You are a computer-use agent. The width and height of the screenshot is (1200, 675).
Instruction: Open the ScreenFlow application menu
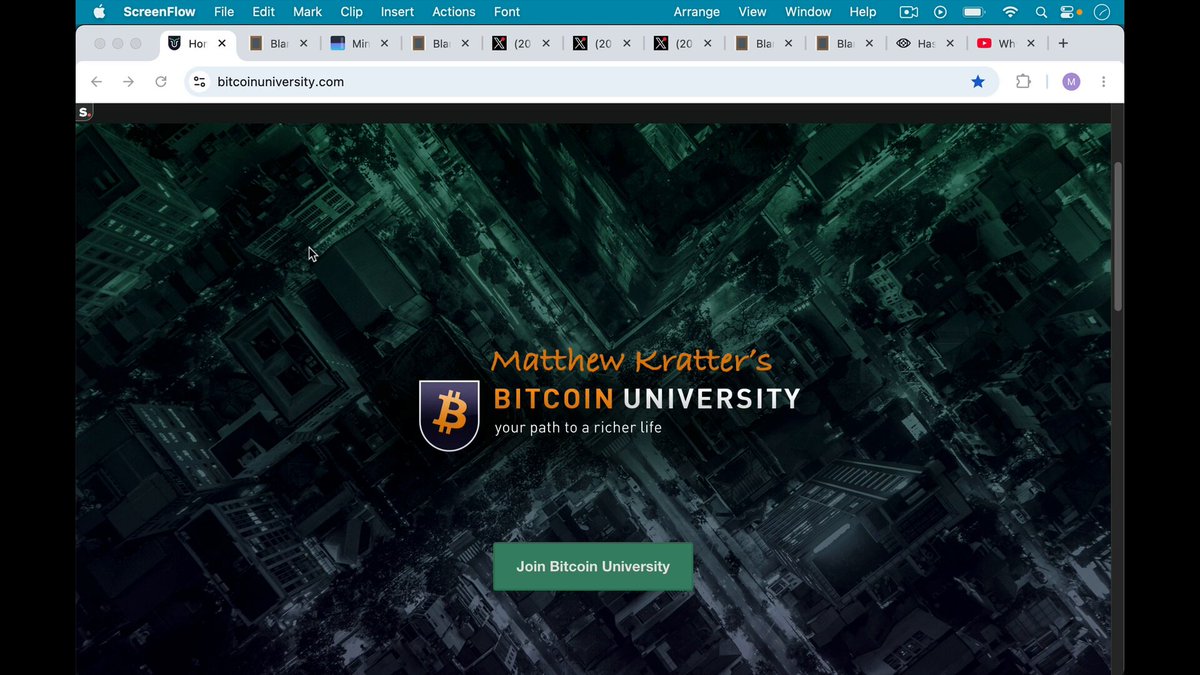click(158, 12)
